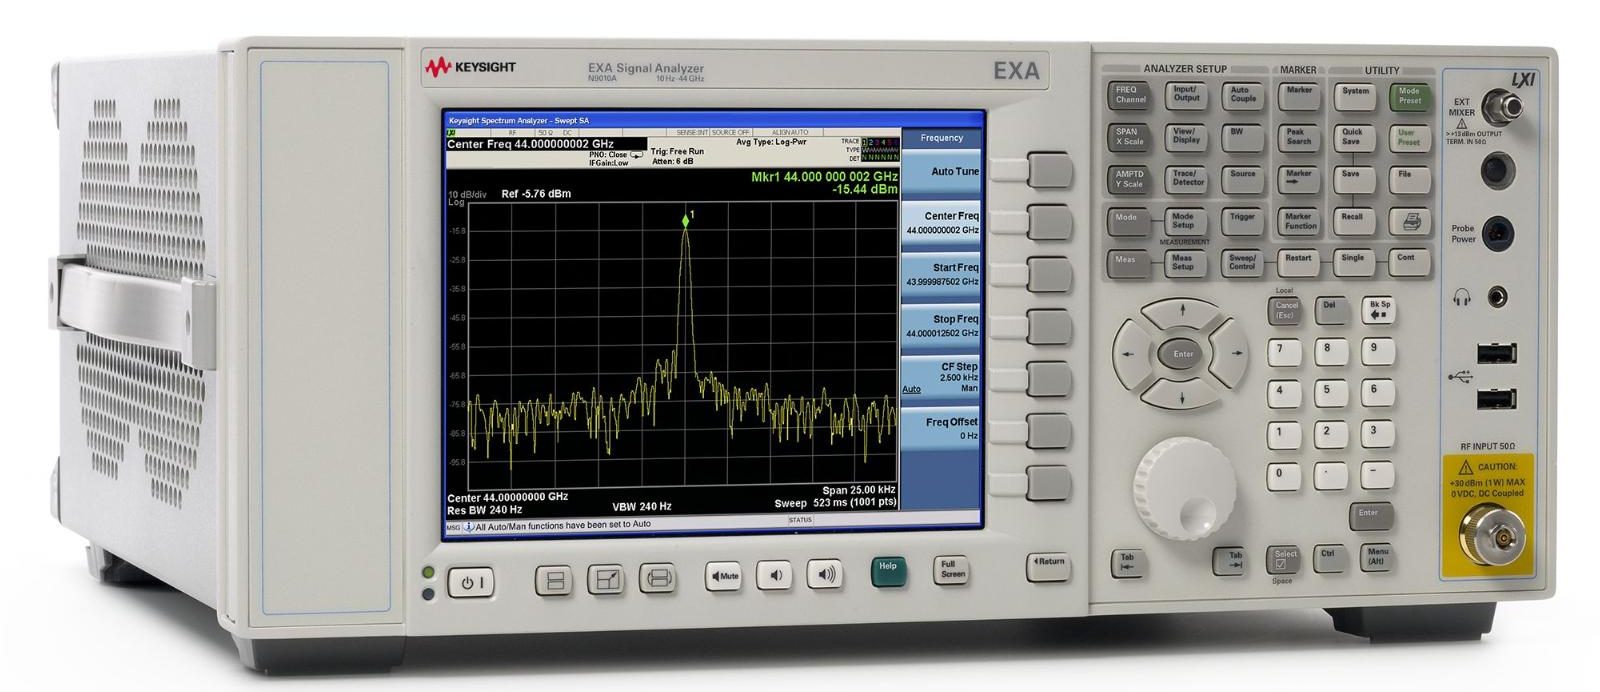Hit the Mode Setup key
Viewport: 1600px width, 692px height.
point(1185,221)
